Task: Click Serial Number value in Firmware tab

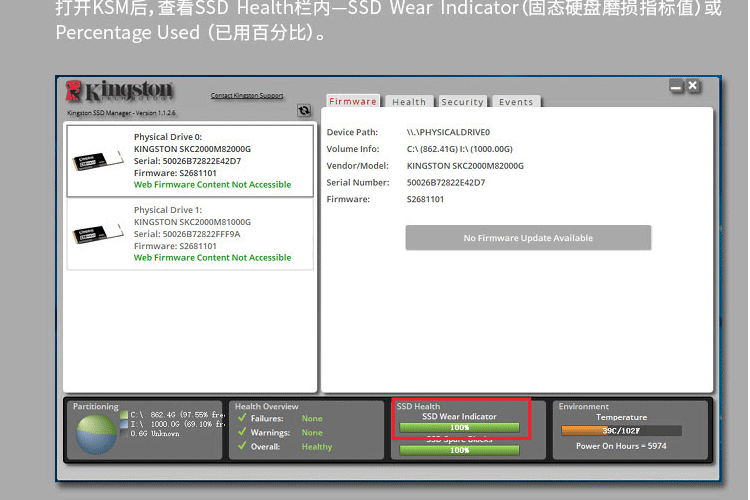Action: pyautogui.click(x=446, y=182)
